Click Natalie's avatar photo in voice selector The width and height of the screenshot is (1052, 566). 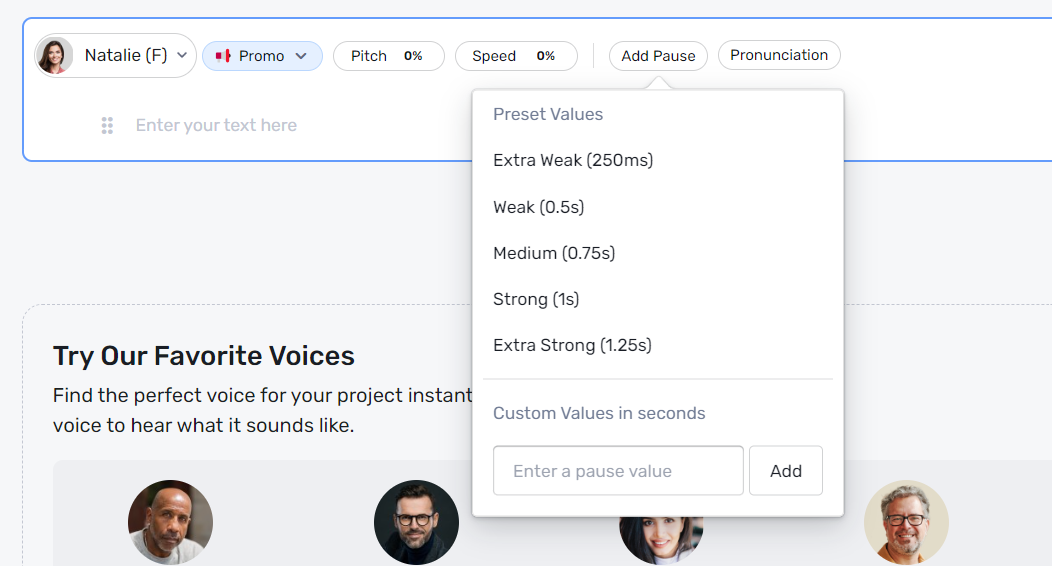(54, 56)
